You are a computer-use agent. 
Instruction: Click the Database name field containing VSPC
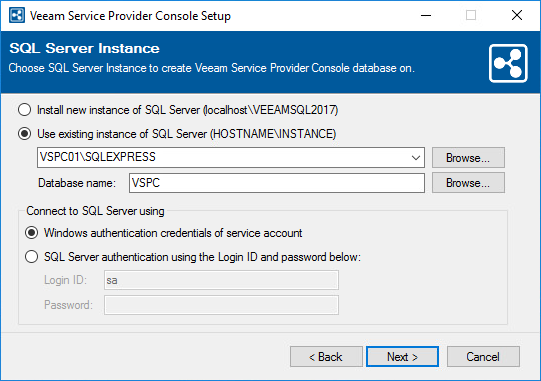click(x=277, y=183)
